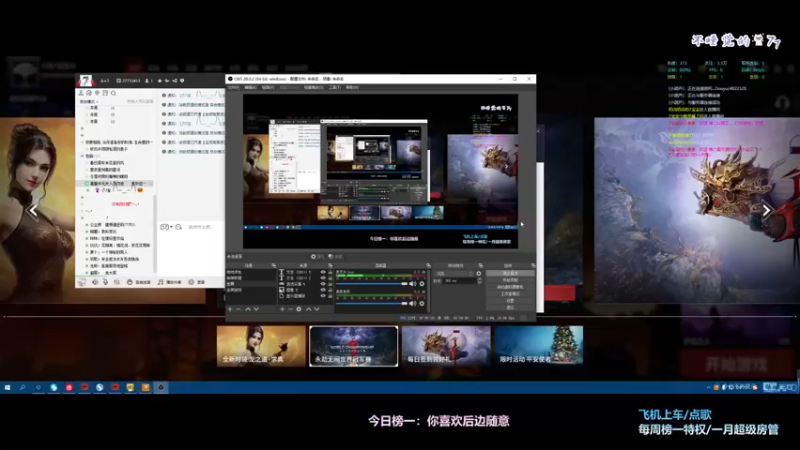Open the 视图(V) menu in OBS
The height and width of the screenshot is (450, 800).
[x=268, y=88]
